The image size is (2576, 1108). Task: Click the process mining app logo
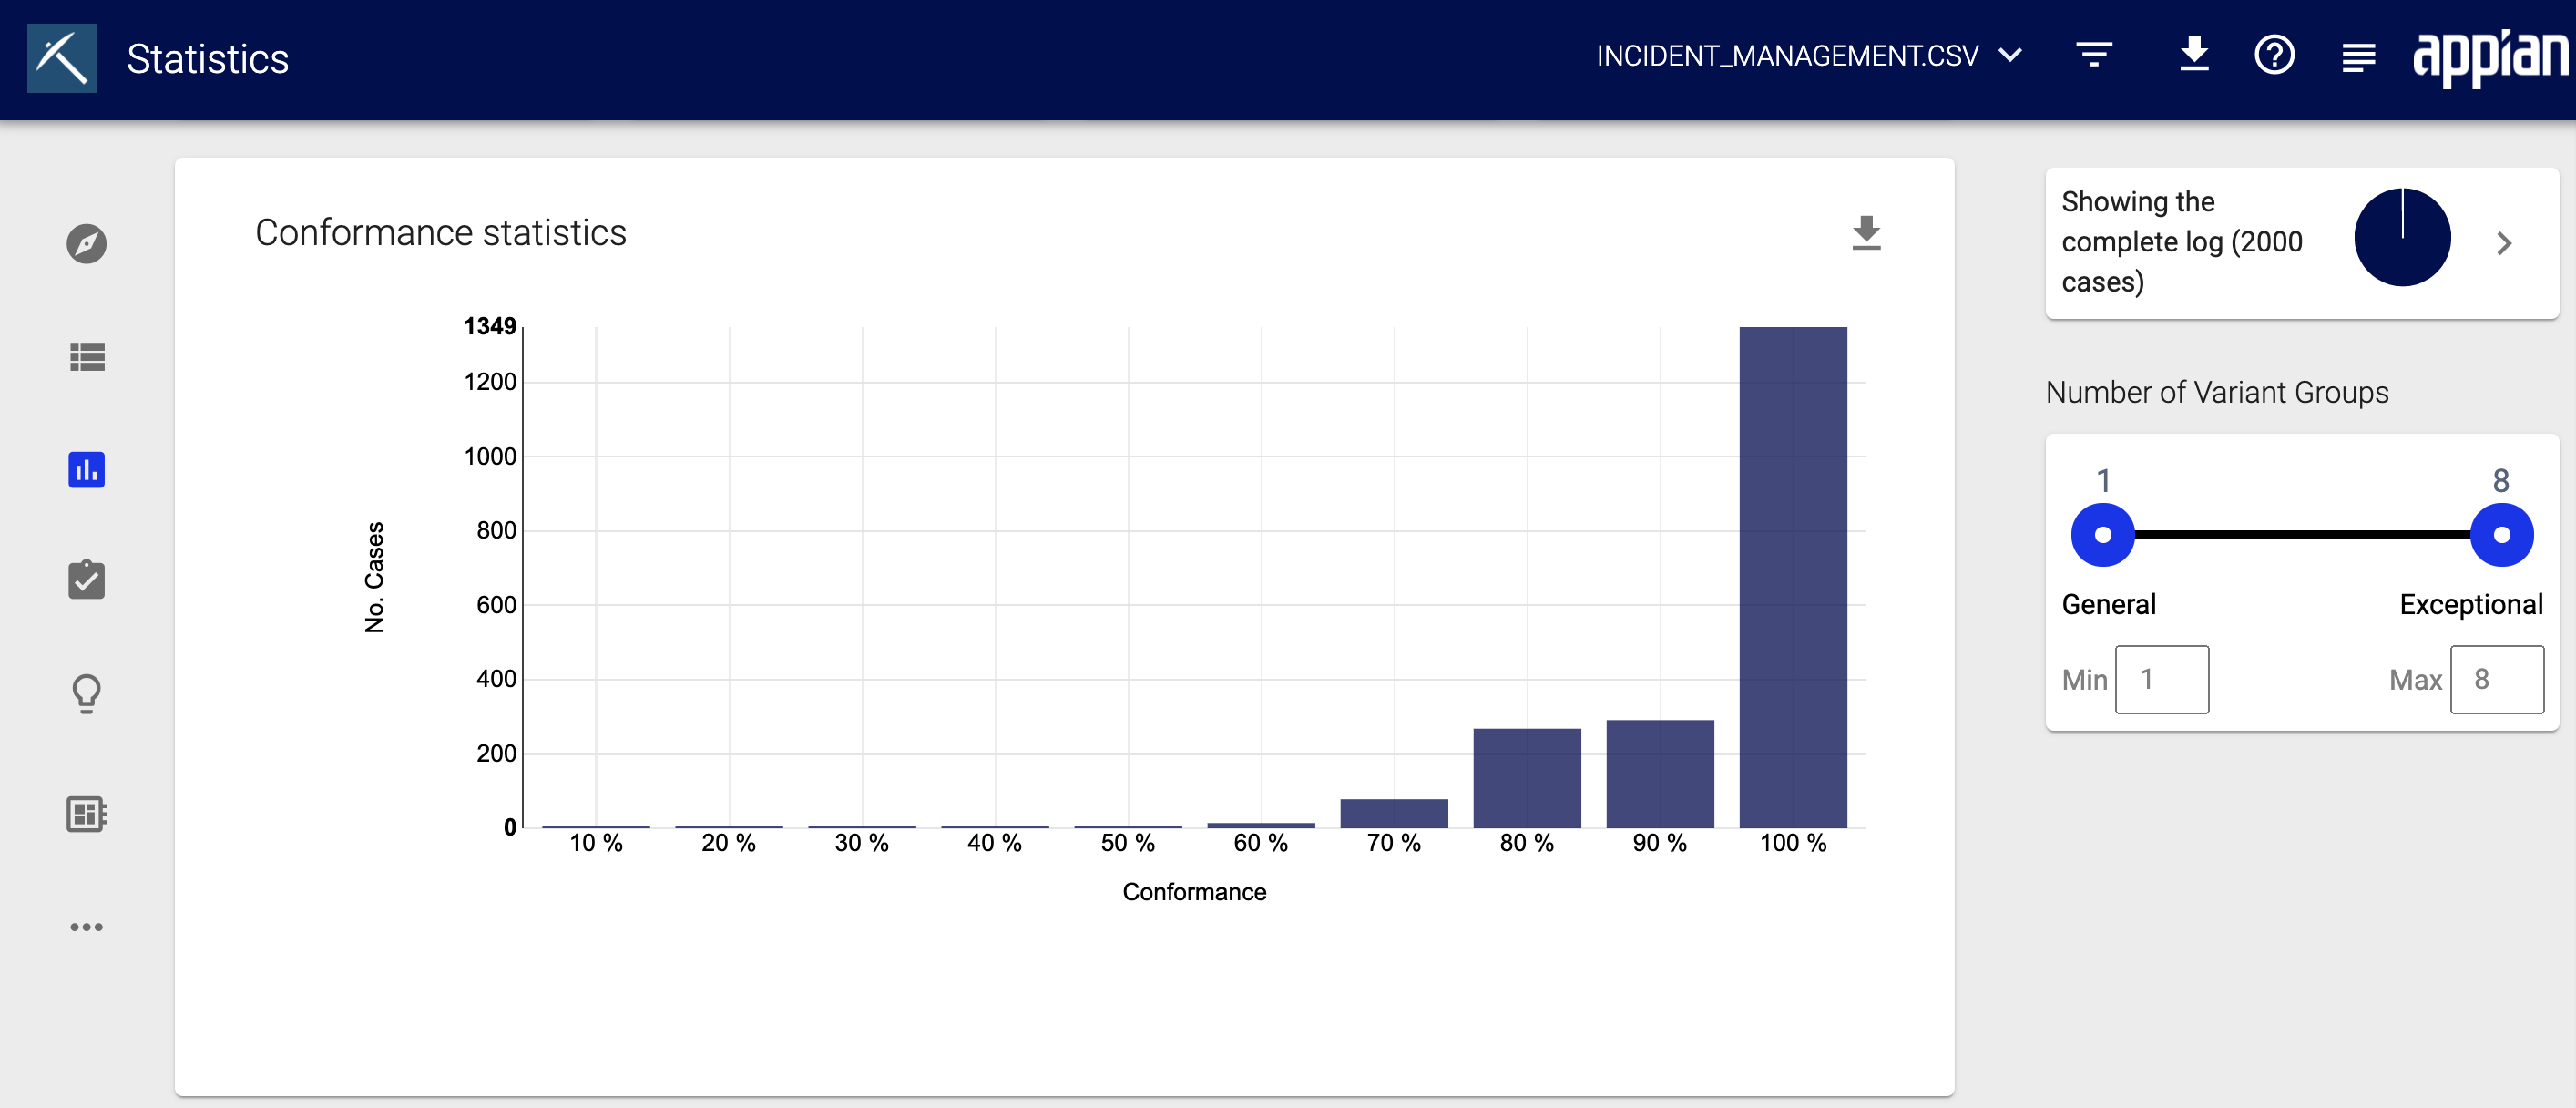click(62, 58)
